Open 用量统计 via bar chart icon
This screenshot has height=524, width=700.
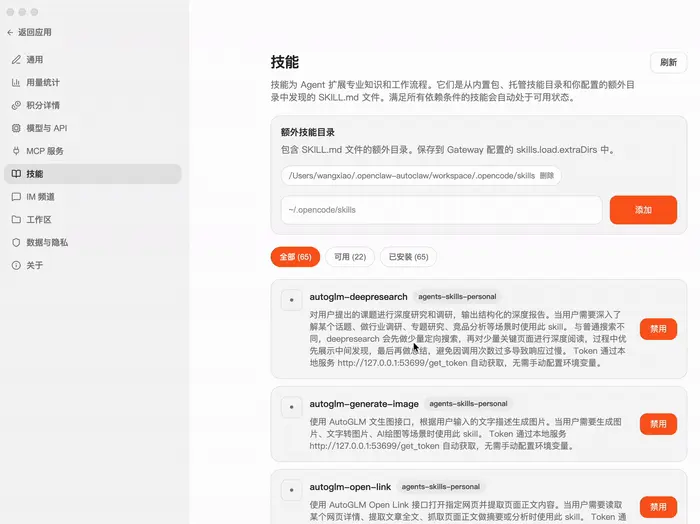(x=16, y=82)
